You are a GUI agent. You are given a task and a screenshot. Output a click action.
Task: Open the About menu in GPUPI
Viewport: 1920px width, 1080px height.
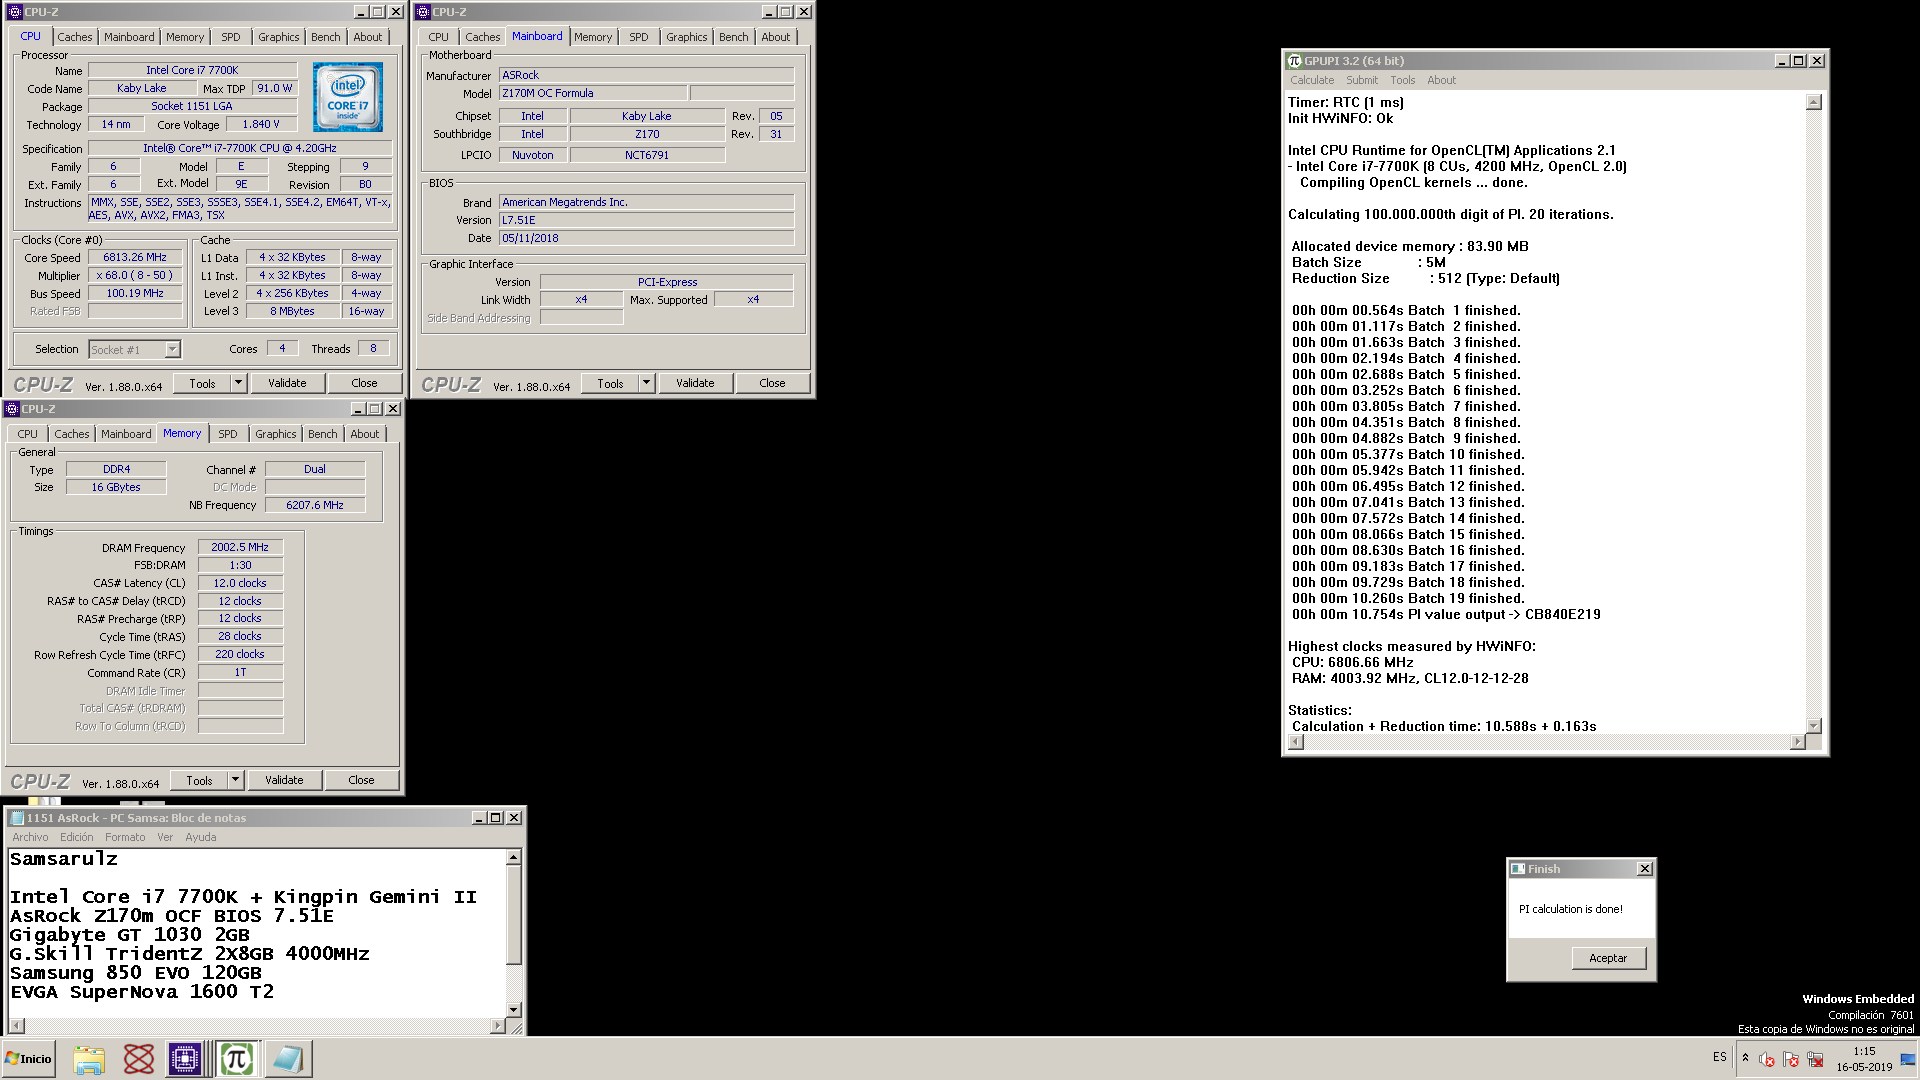click(1441, 80)
